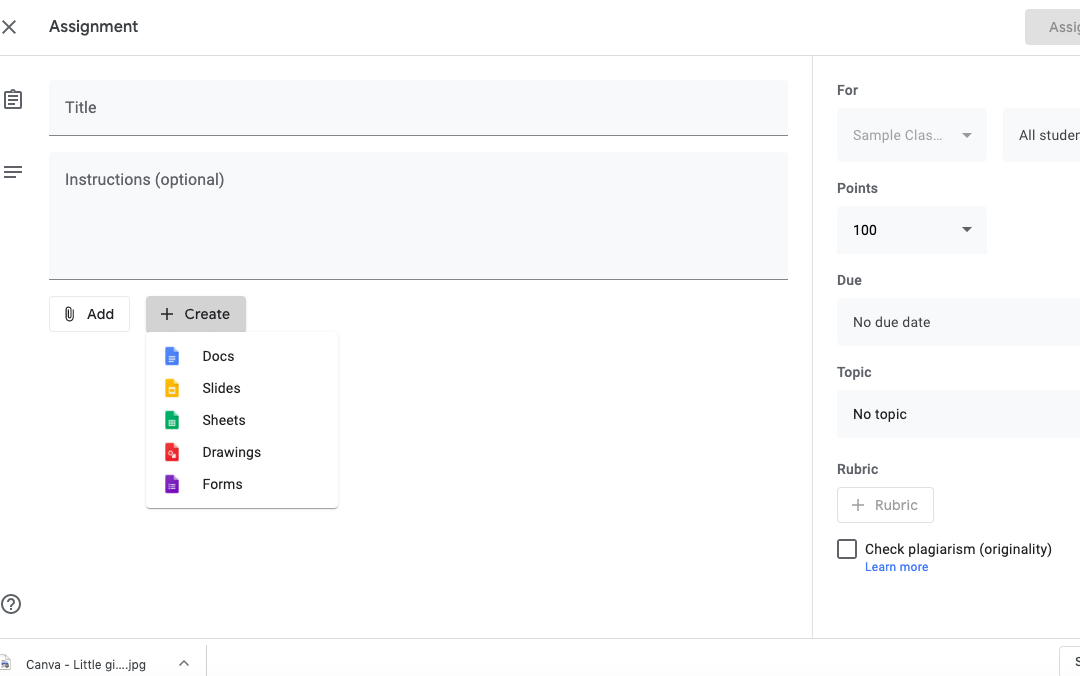Expand the Canva download item chevron
The width and height of the screenshot is (1080, 676).
pyautogui.click(x=184, y=664)
